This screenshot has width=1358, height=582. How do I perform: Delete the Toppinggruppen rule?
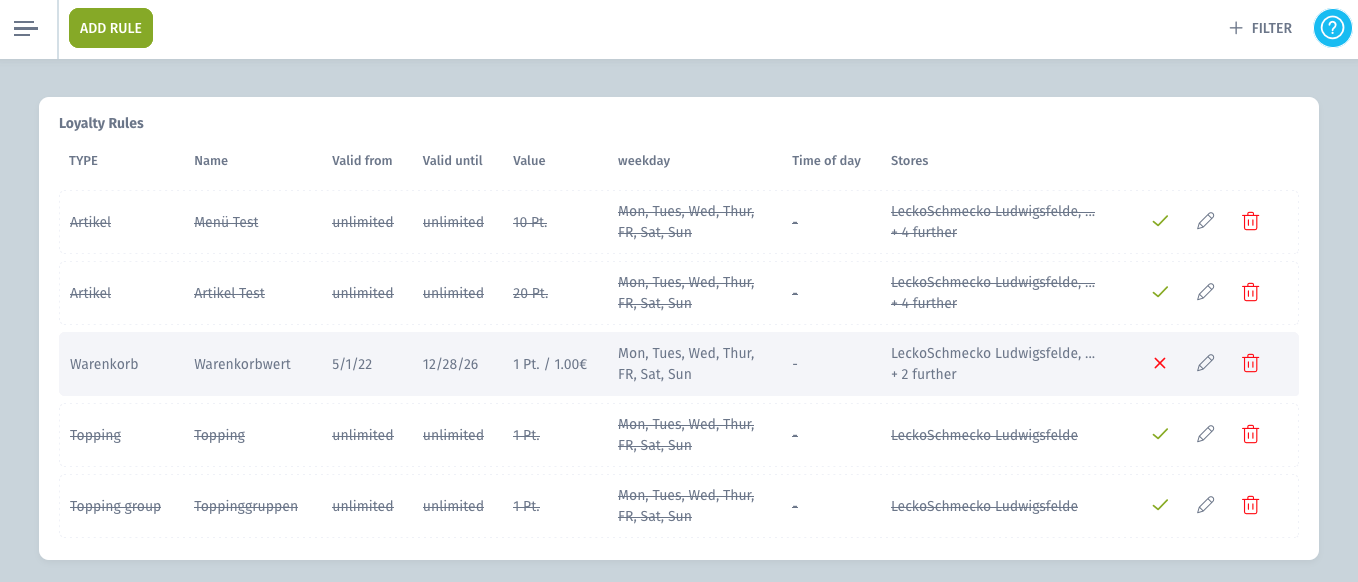1250,505
